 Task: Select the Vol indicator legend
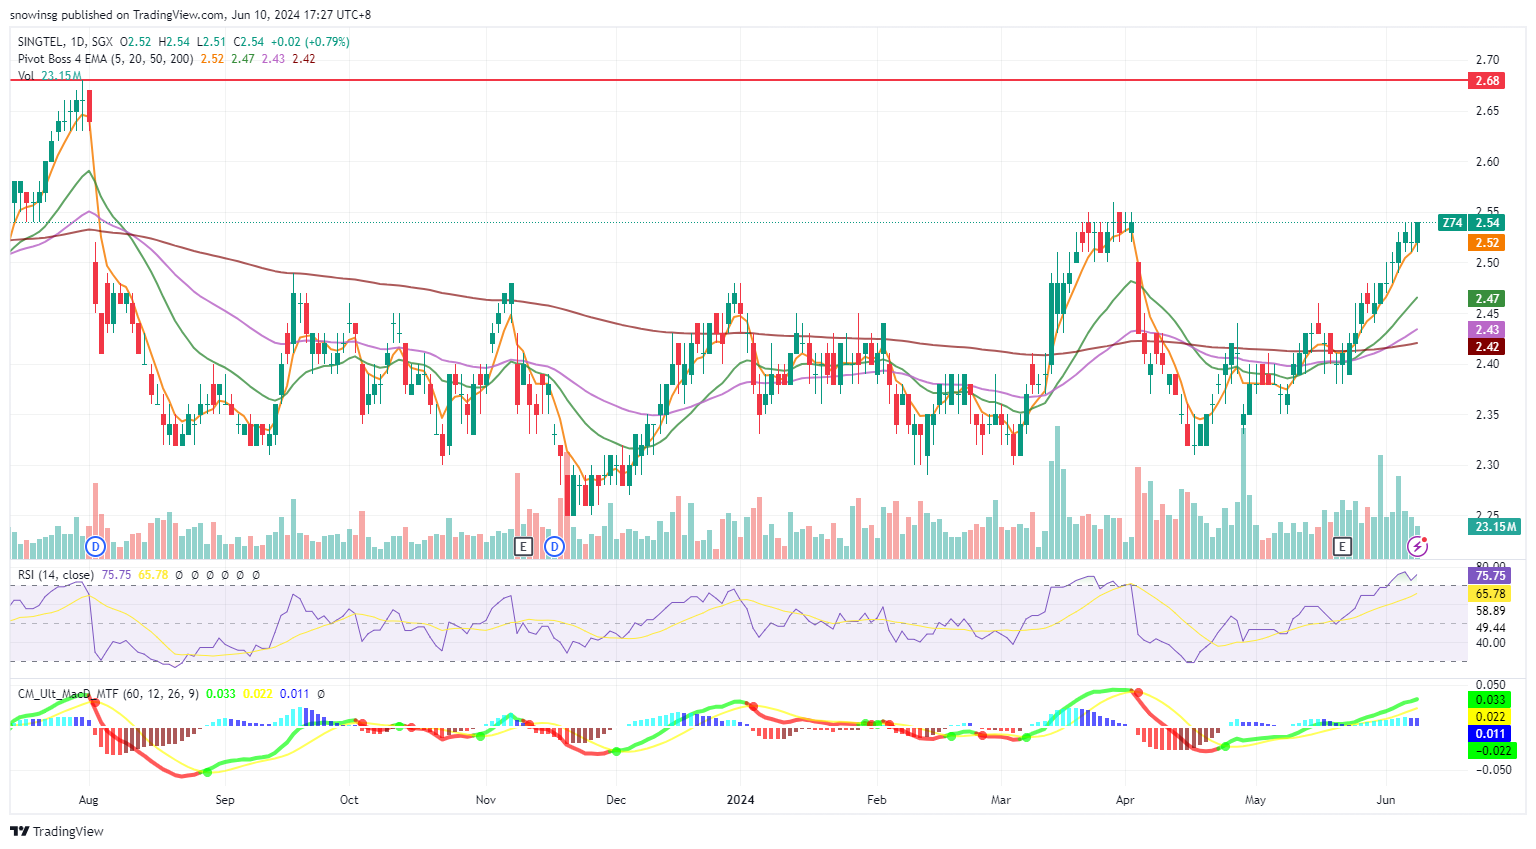25,76
